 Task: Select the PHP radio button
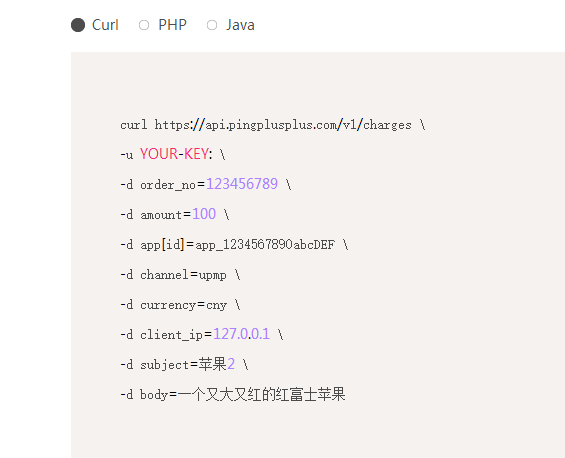click(x=144, y=25)
